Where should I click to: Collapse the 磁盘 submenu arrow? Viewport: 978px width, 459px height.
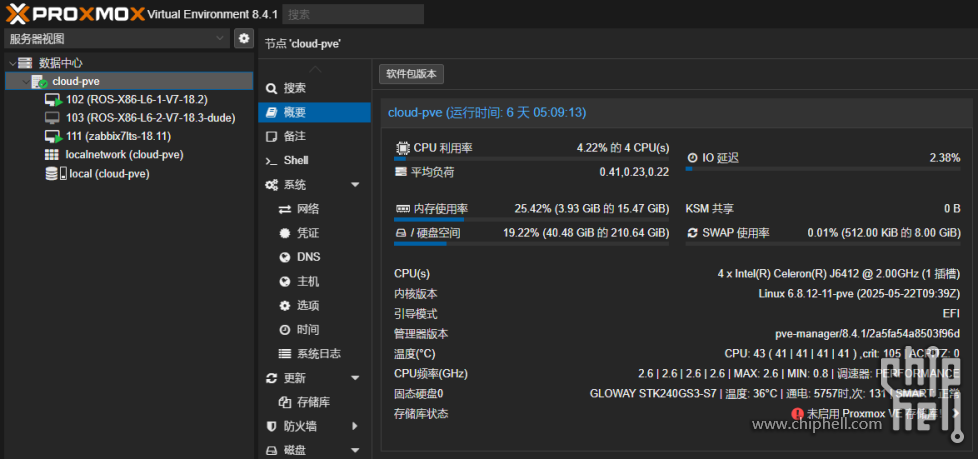(x=356, y=450)
